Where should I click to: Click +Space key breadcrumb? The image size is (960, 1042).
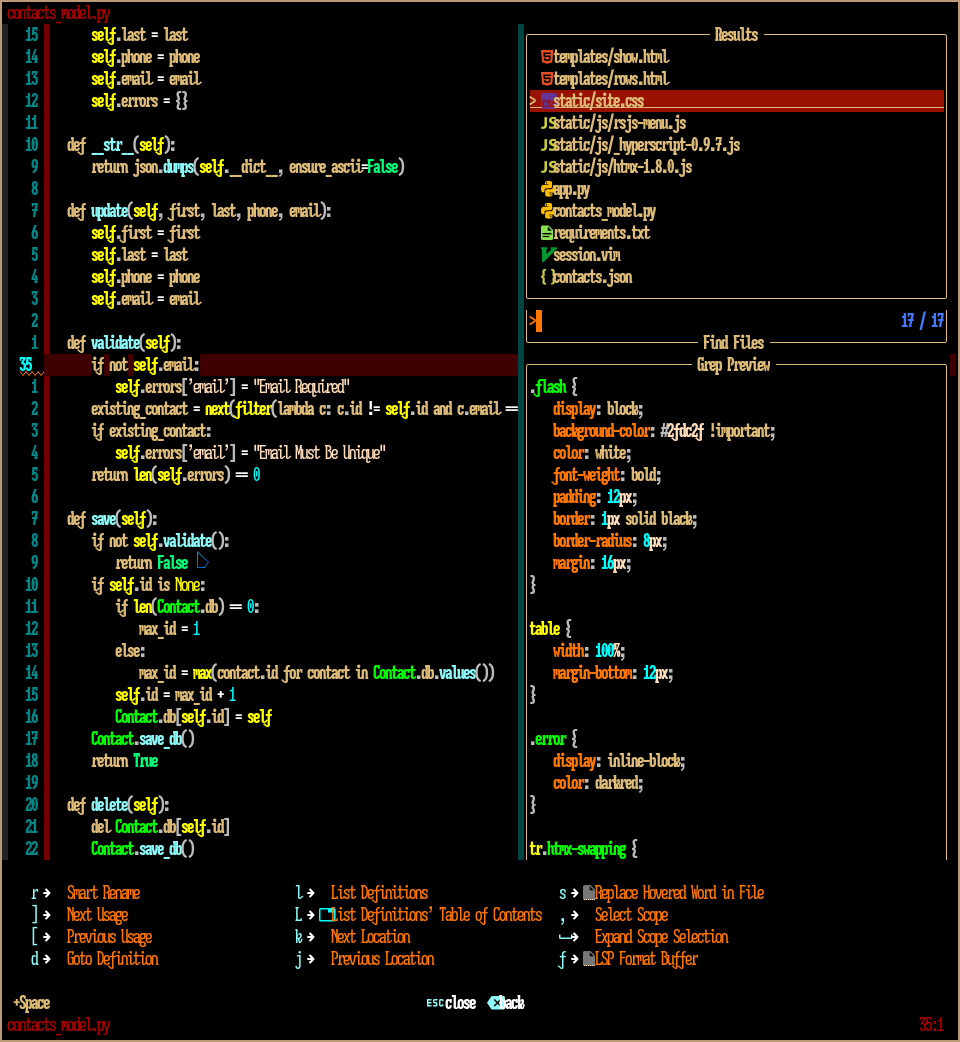pyautogui.click(x=32, y=1003)
